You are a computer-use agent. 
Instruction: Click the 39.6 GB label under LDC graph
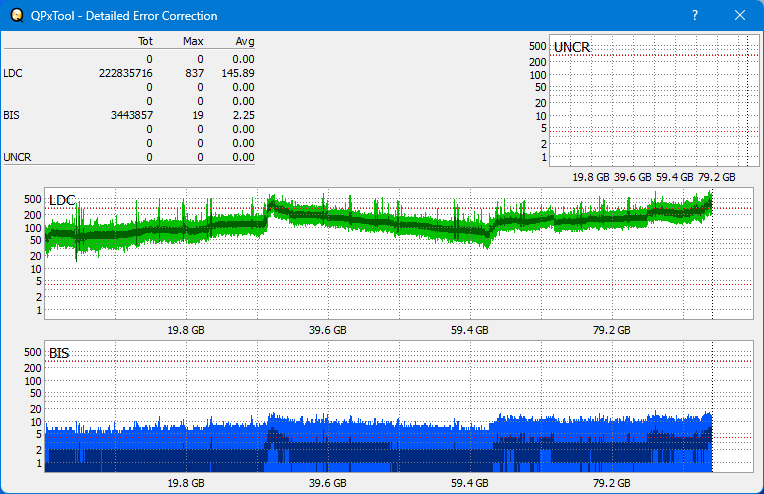click(327, 330)
